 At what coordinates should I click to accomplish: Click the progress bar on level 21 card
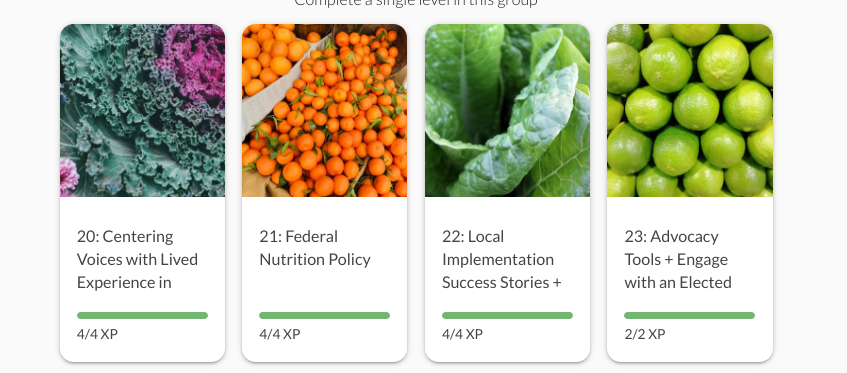[325, 315]
